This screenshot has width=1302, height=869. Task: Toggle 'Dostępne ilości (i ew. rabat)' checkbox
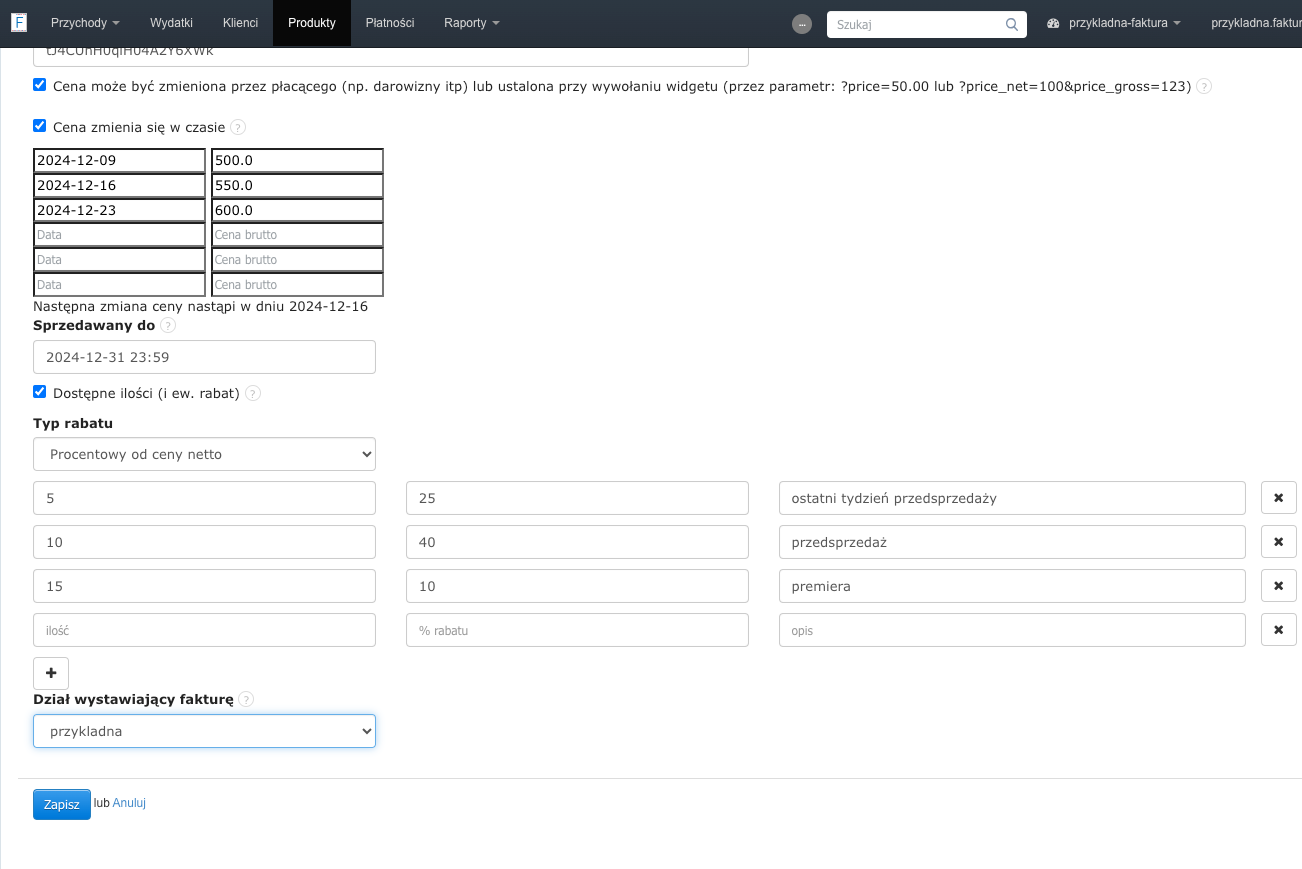click(40, 391)
